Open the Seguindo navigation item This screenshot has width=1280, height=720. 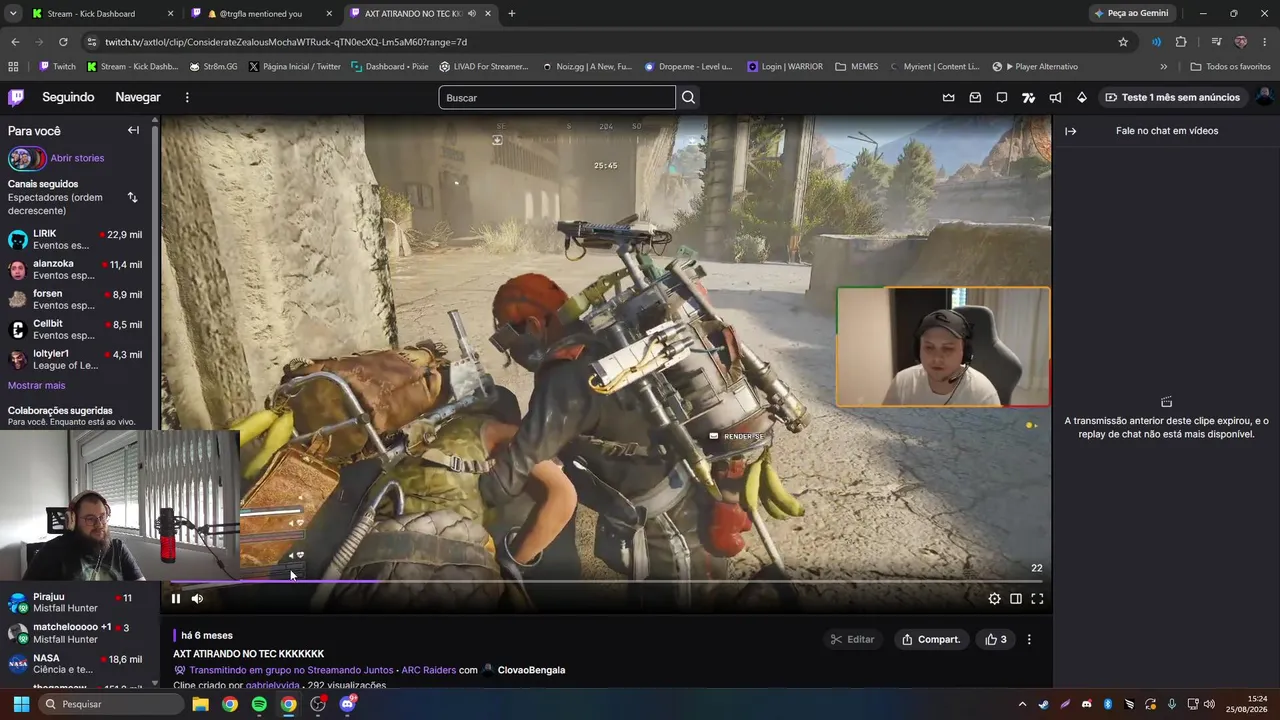click(x=68, y=97)
